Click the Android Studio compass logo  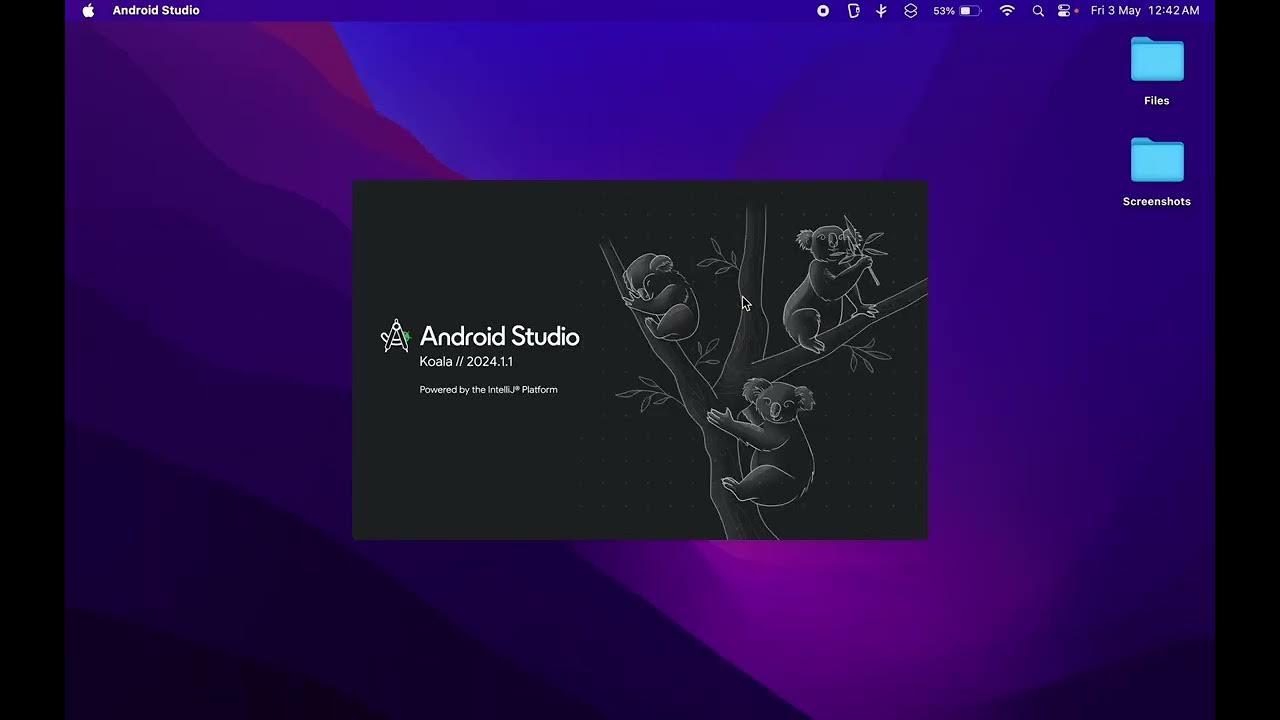point(396,336)
